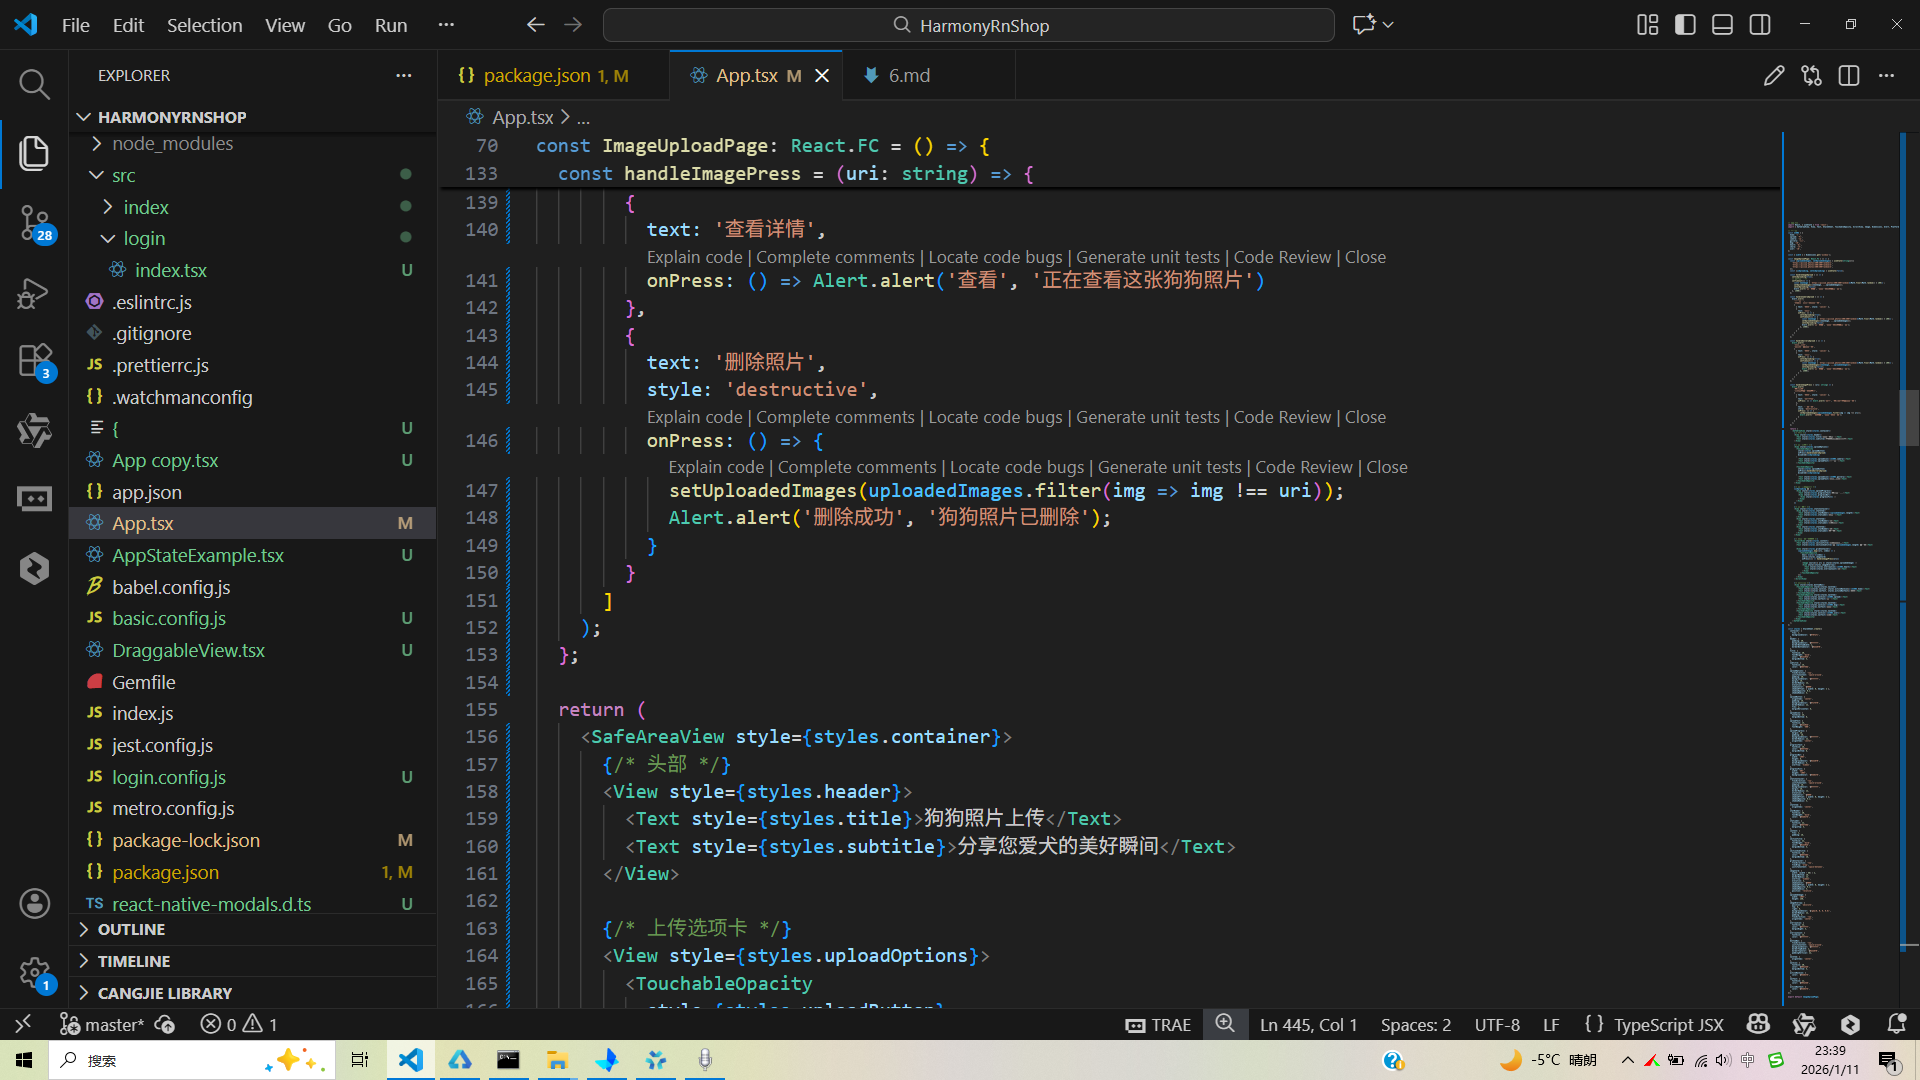The width and height of the screenshot is (1920, 1080).
Task: Click the HarmonyRnShop command center search box
Action: point(968,25)
